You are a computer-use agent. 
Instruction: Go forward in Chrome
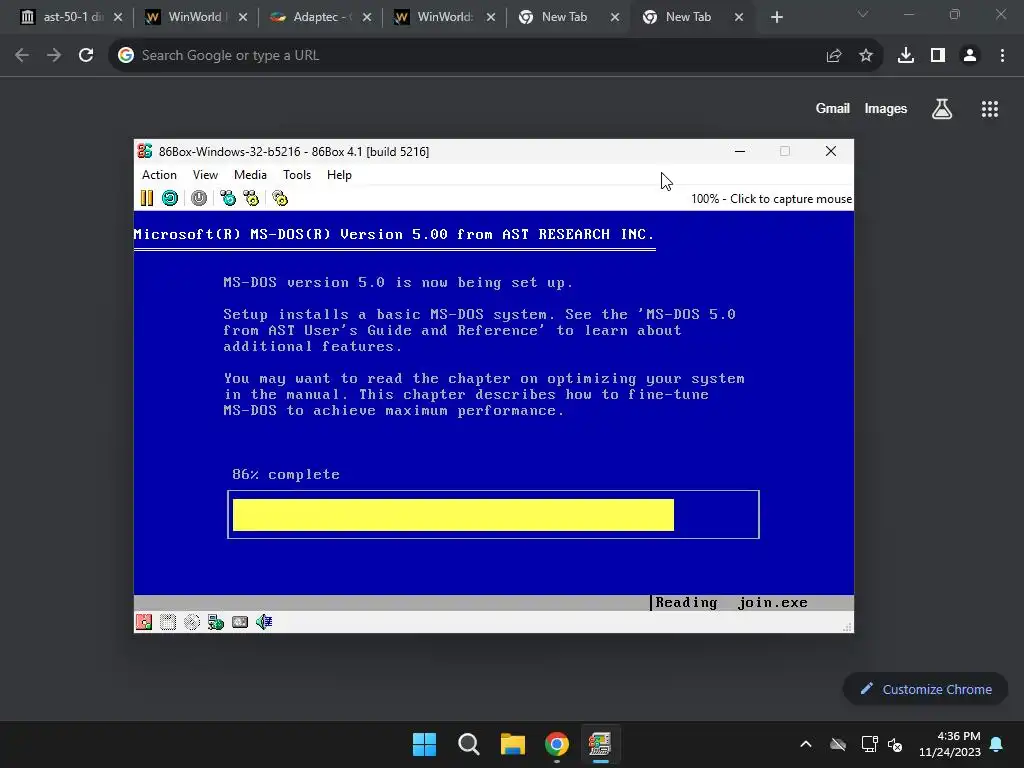tap(54, 56)
